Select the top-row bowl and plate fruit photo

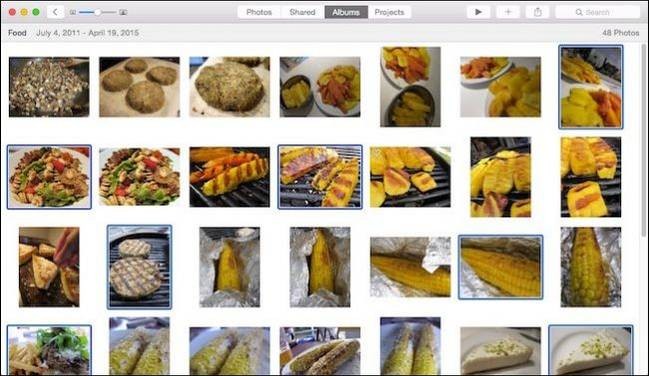click(x=320, y=87)
